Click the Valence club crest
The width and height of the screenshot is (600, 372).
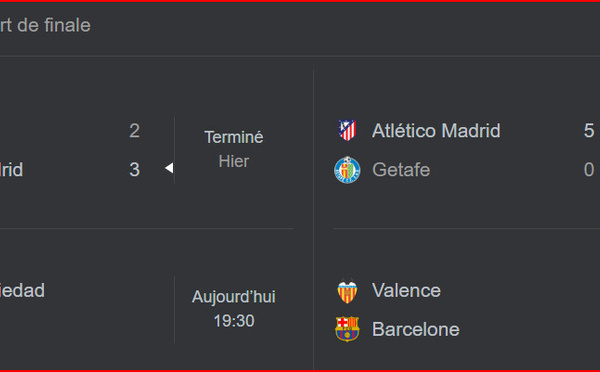[x=347, y=292]
